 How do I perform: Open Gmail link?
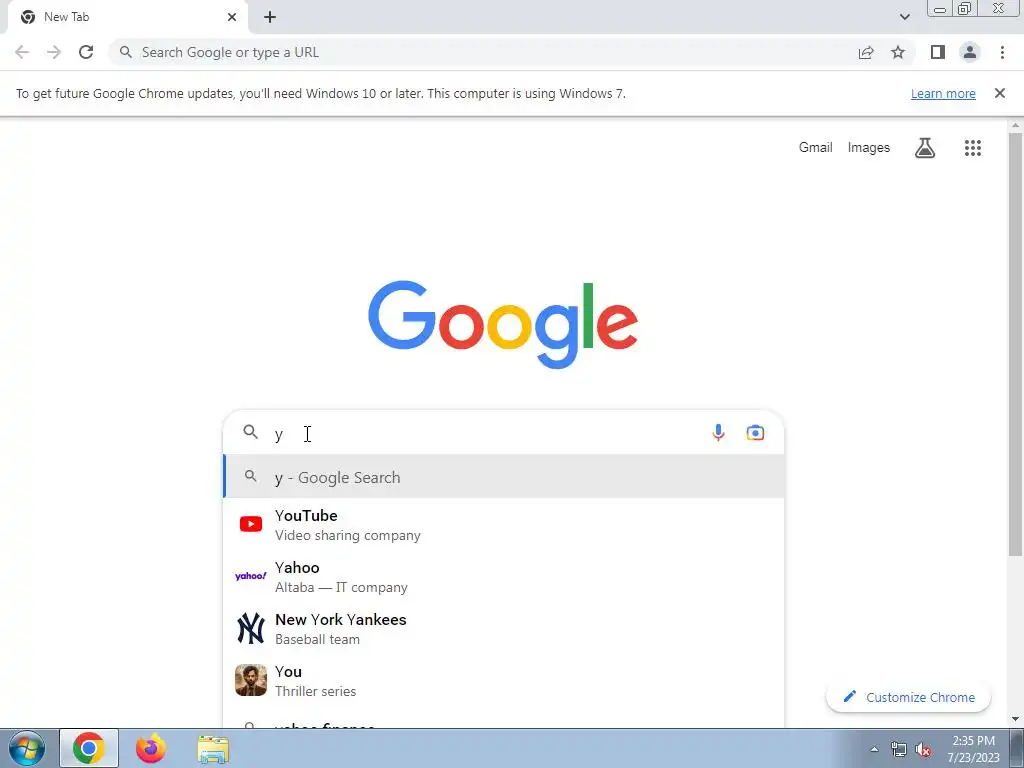pyautogui.click(x=815, y=148)
